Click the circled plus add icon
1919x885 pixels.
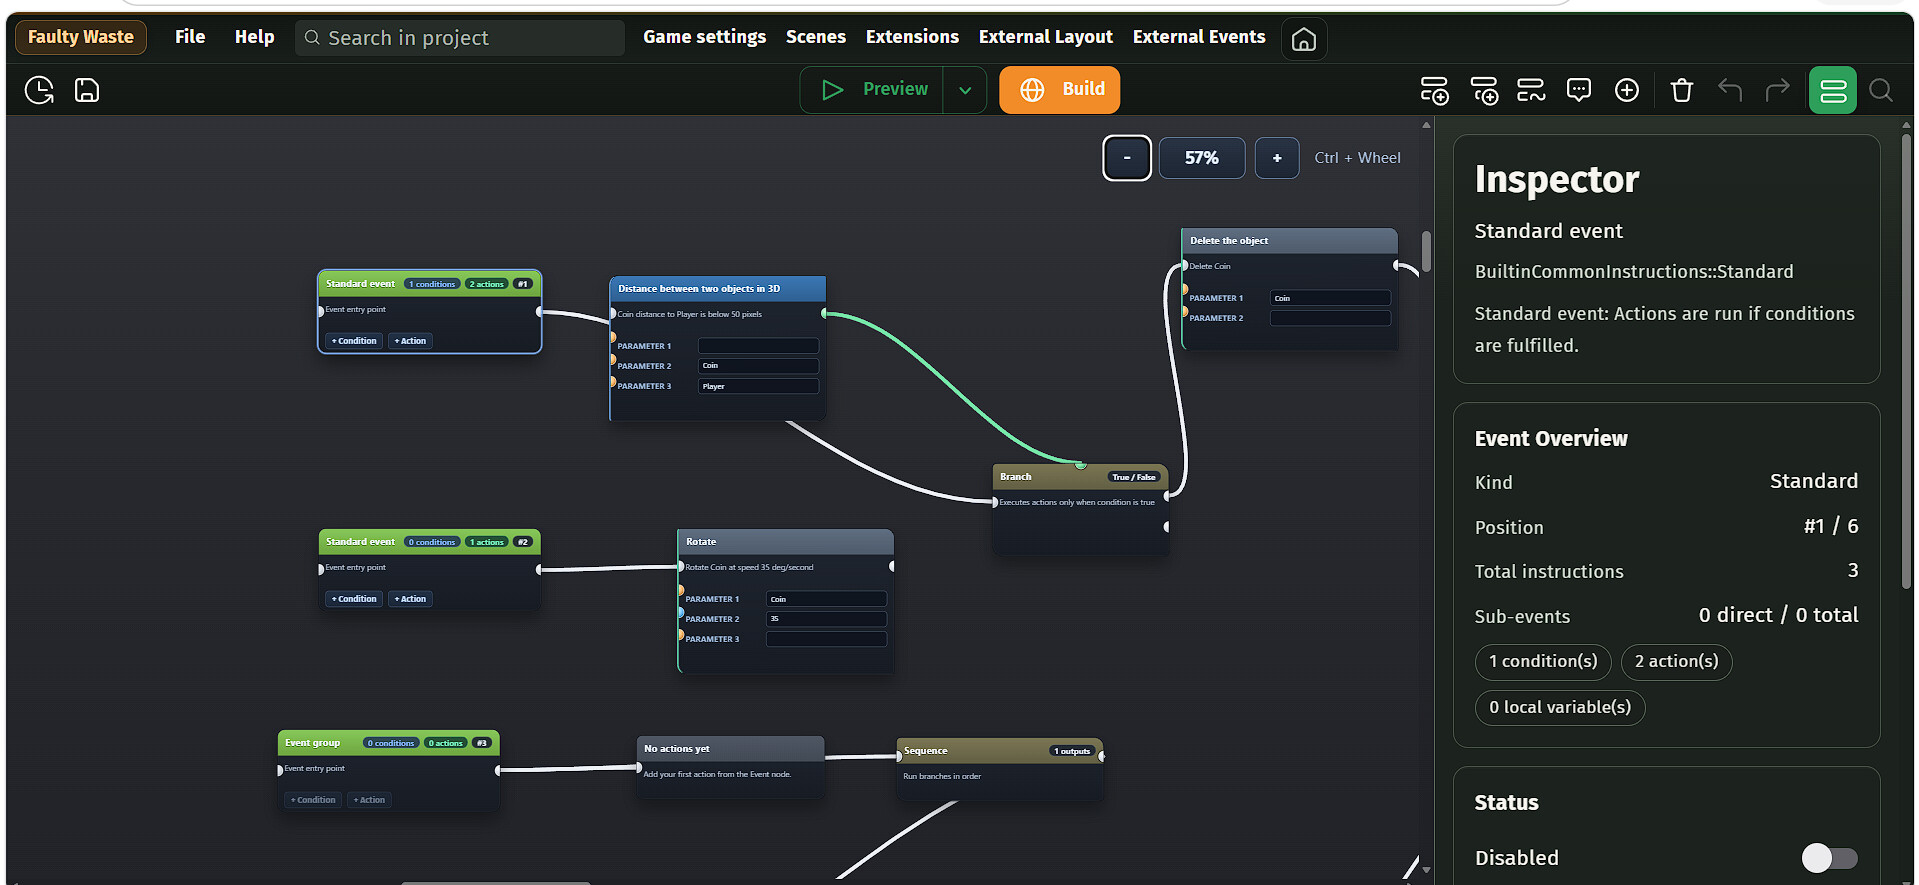pyautogui.click(x=1626, y=91)
